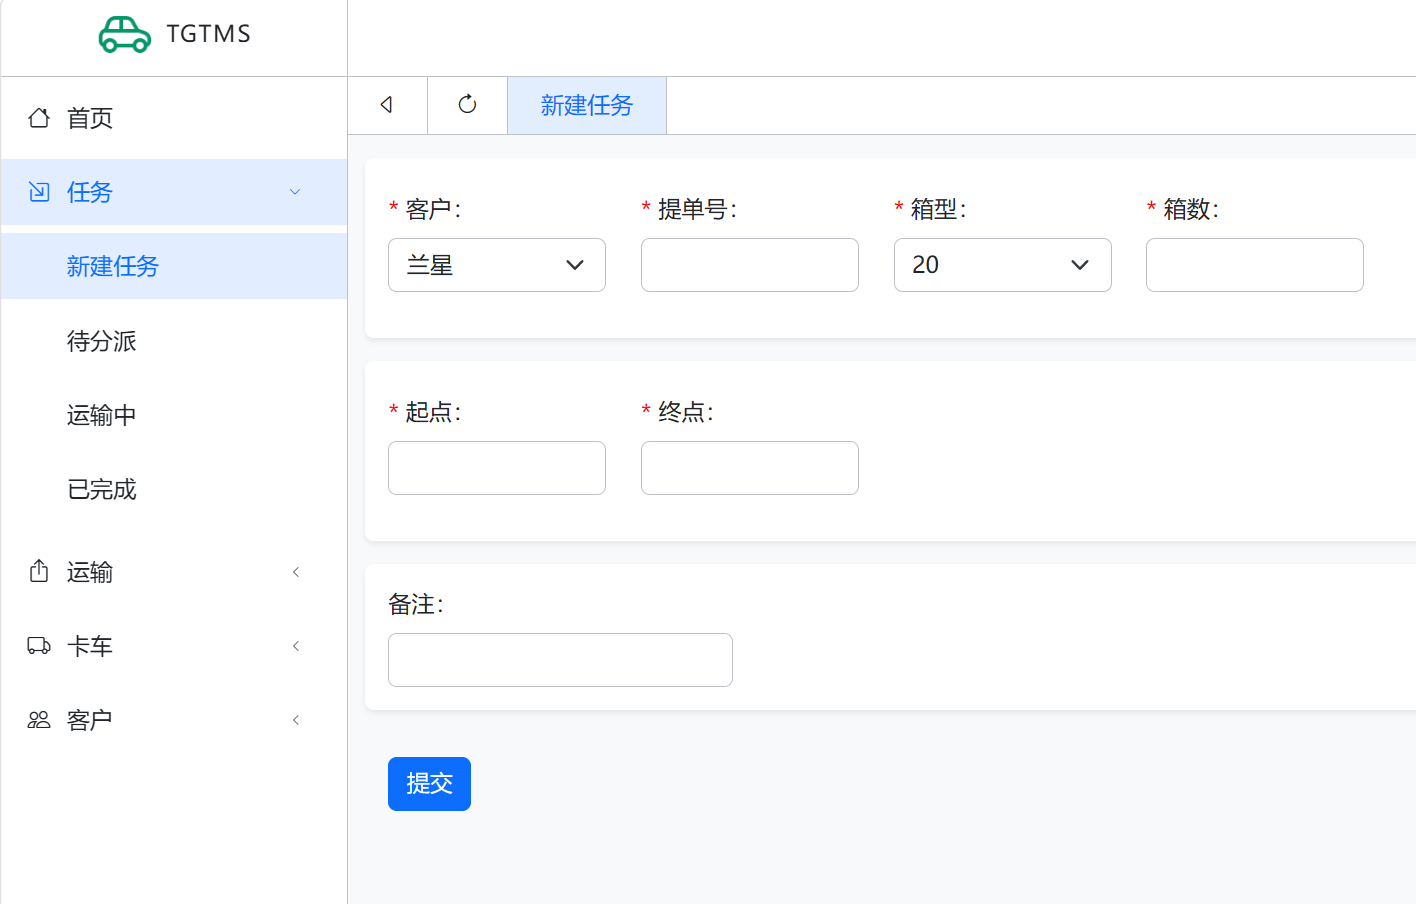Click the 备注 field label
Viewport: 1416px width, 904px height.
416,604
